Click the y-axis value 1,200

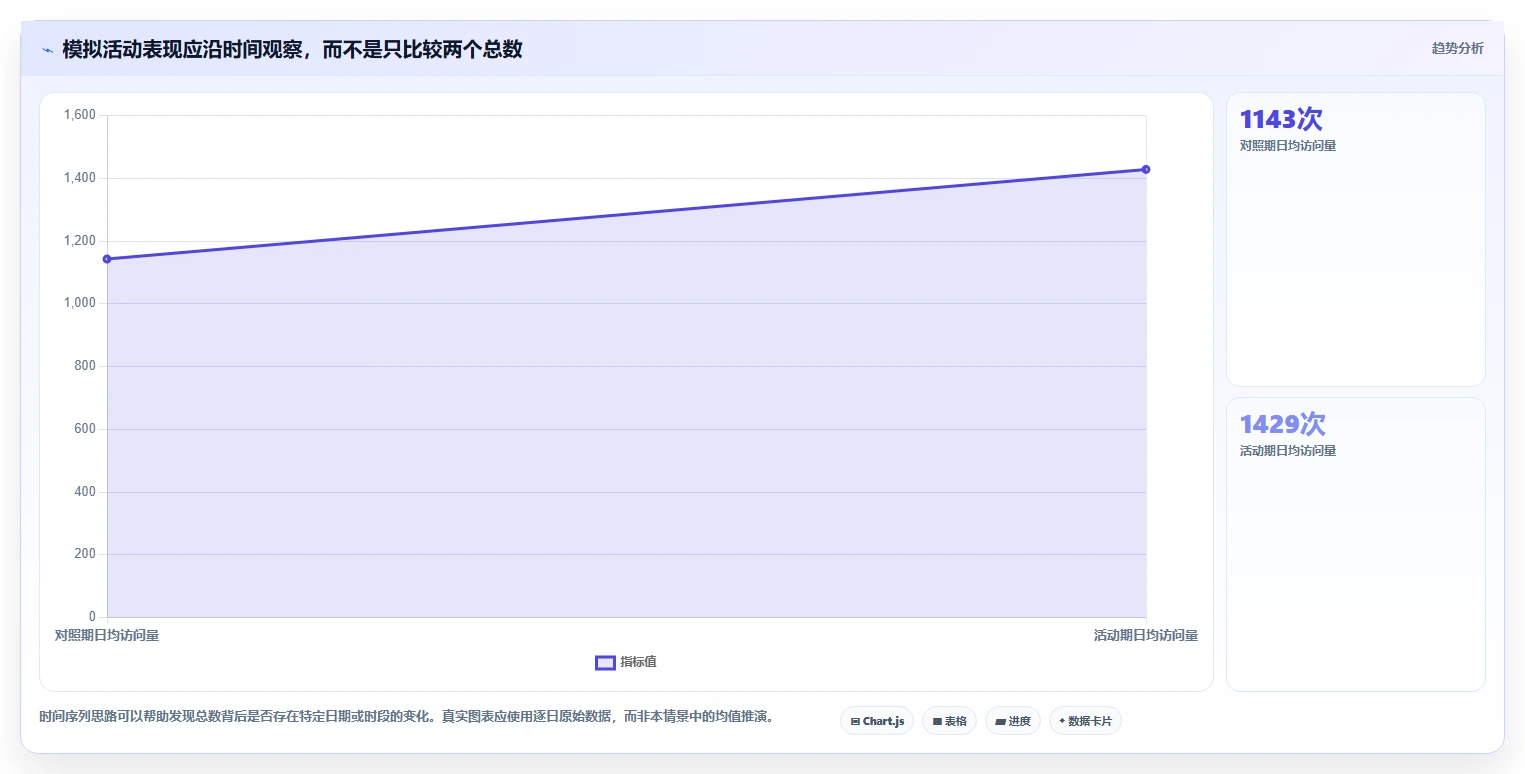pos(79,241)
